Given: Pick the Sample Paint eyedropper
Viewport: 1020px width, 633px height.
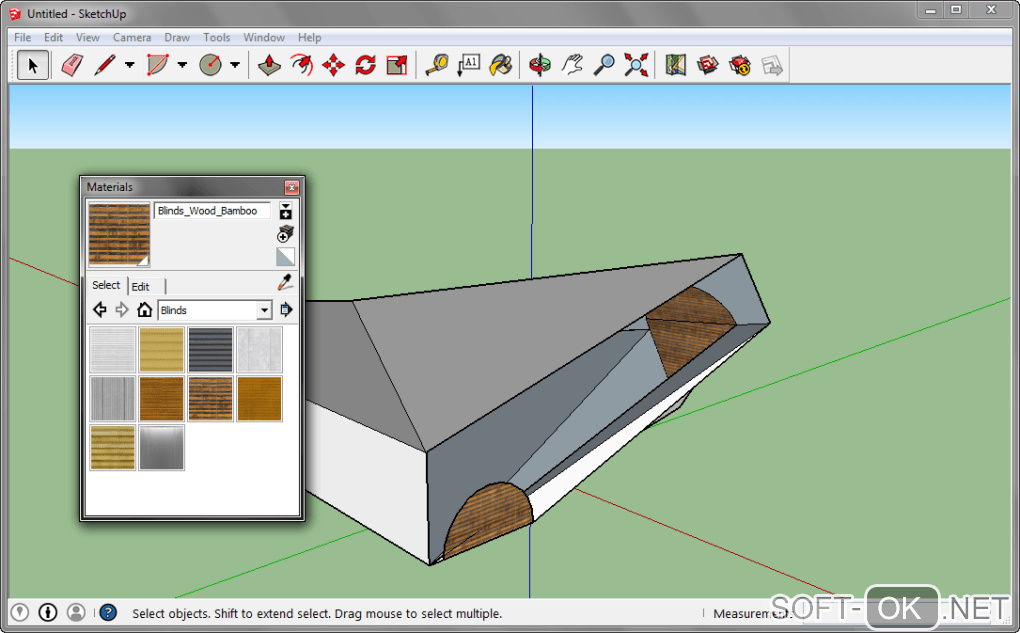Looking at the screenshot, I should pos(285,283).
